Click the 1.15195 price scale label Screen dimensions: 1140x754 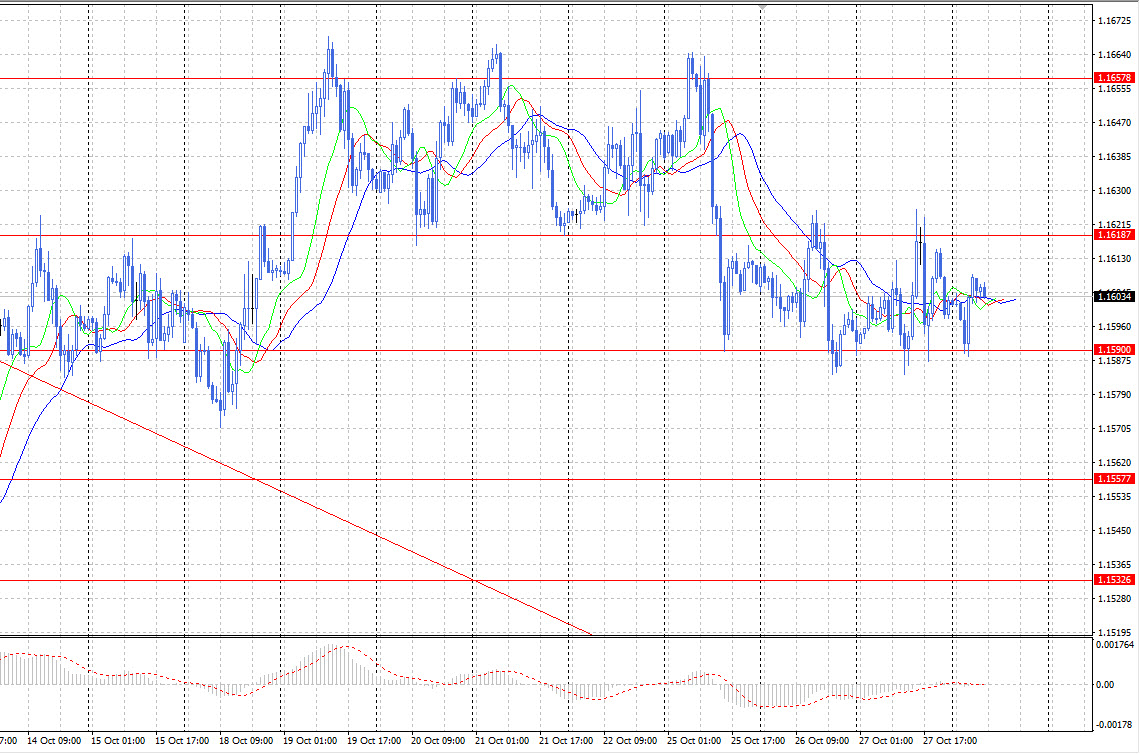(1114, 633)
